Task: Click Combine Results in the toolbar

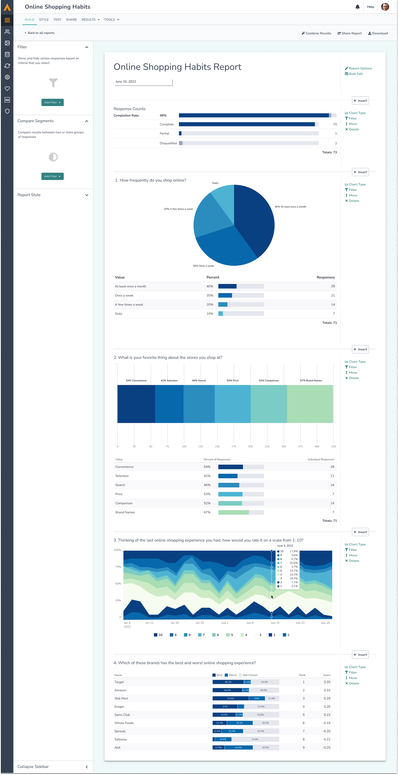Action: pos(316,33)
